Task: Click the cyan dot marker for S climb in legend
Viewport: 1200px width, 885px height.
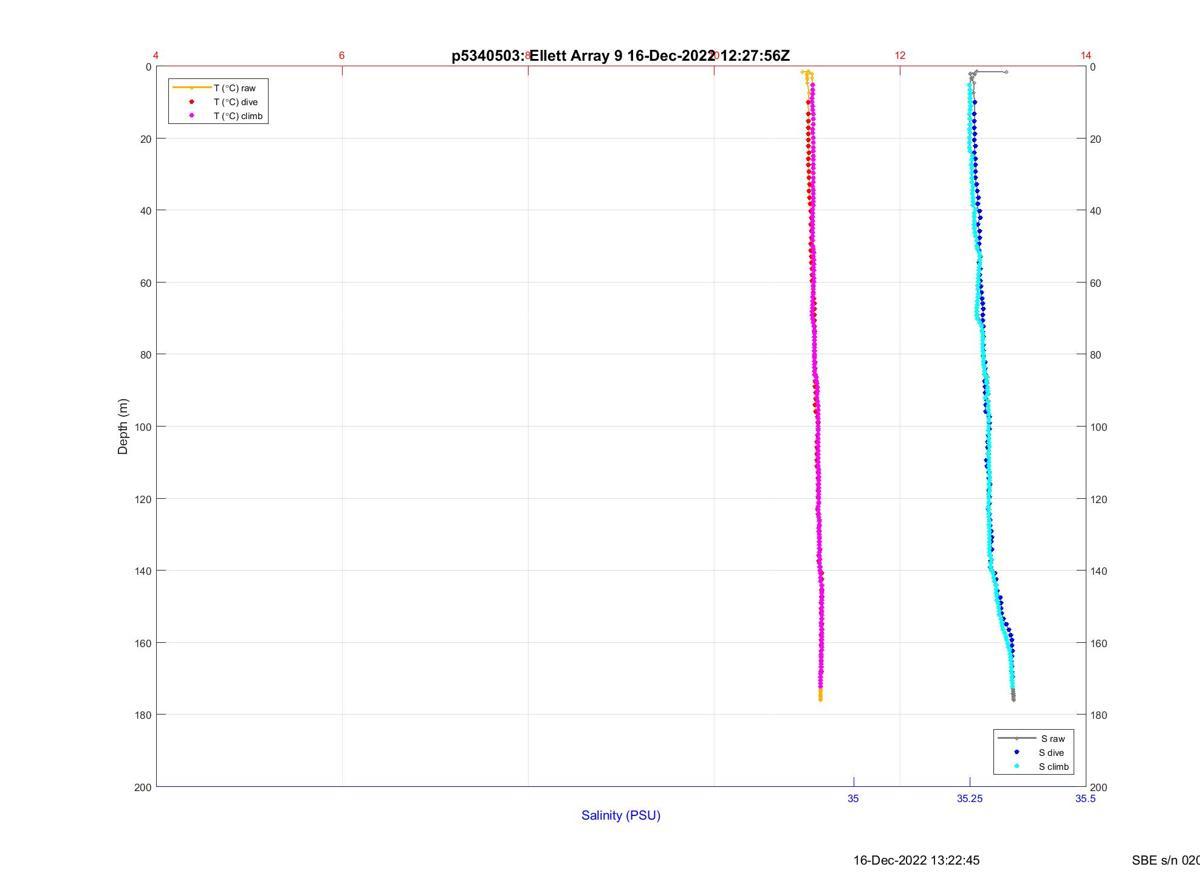Action: (1016, 767)
